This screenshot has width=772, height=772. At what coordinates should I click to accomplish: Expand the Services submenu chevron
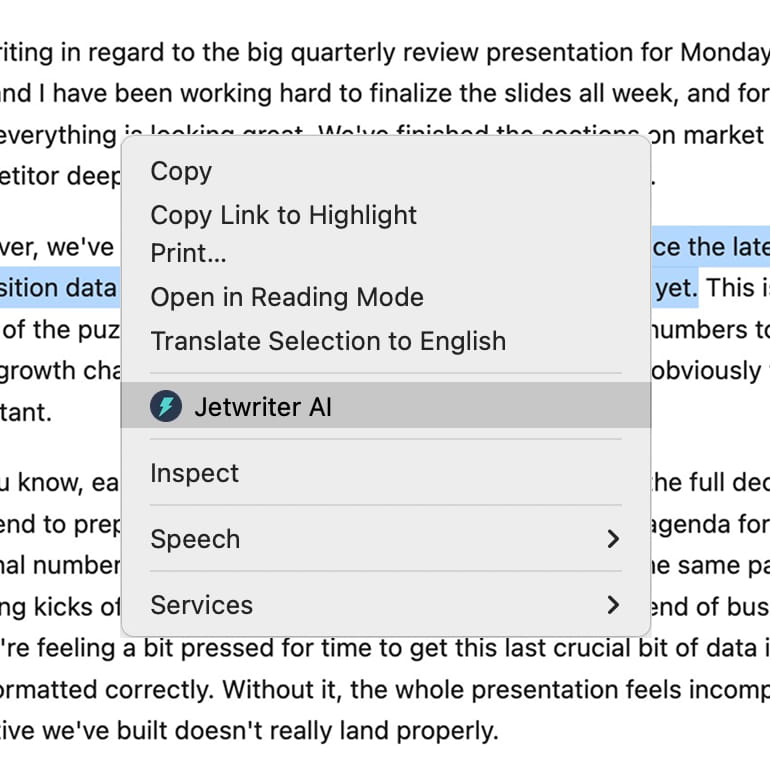613,605
